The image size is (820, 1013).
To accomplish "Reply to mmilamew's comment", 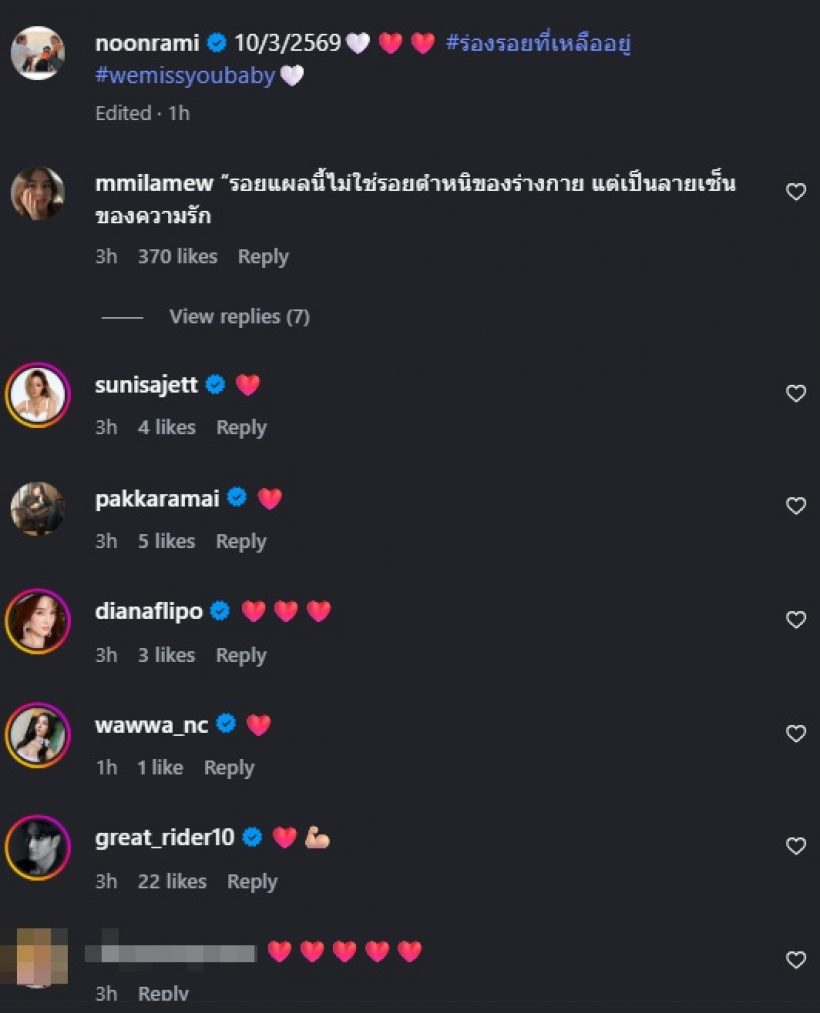I will click(262, 256).
